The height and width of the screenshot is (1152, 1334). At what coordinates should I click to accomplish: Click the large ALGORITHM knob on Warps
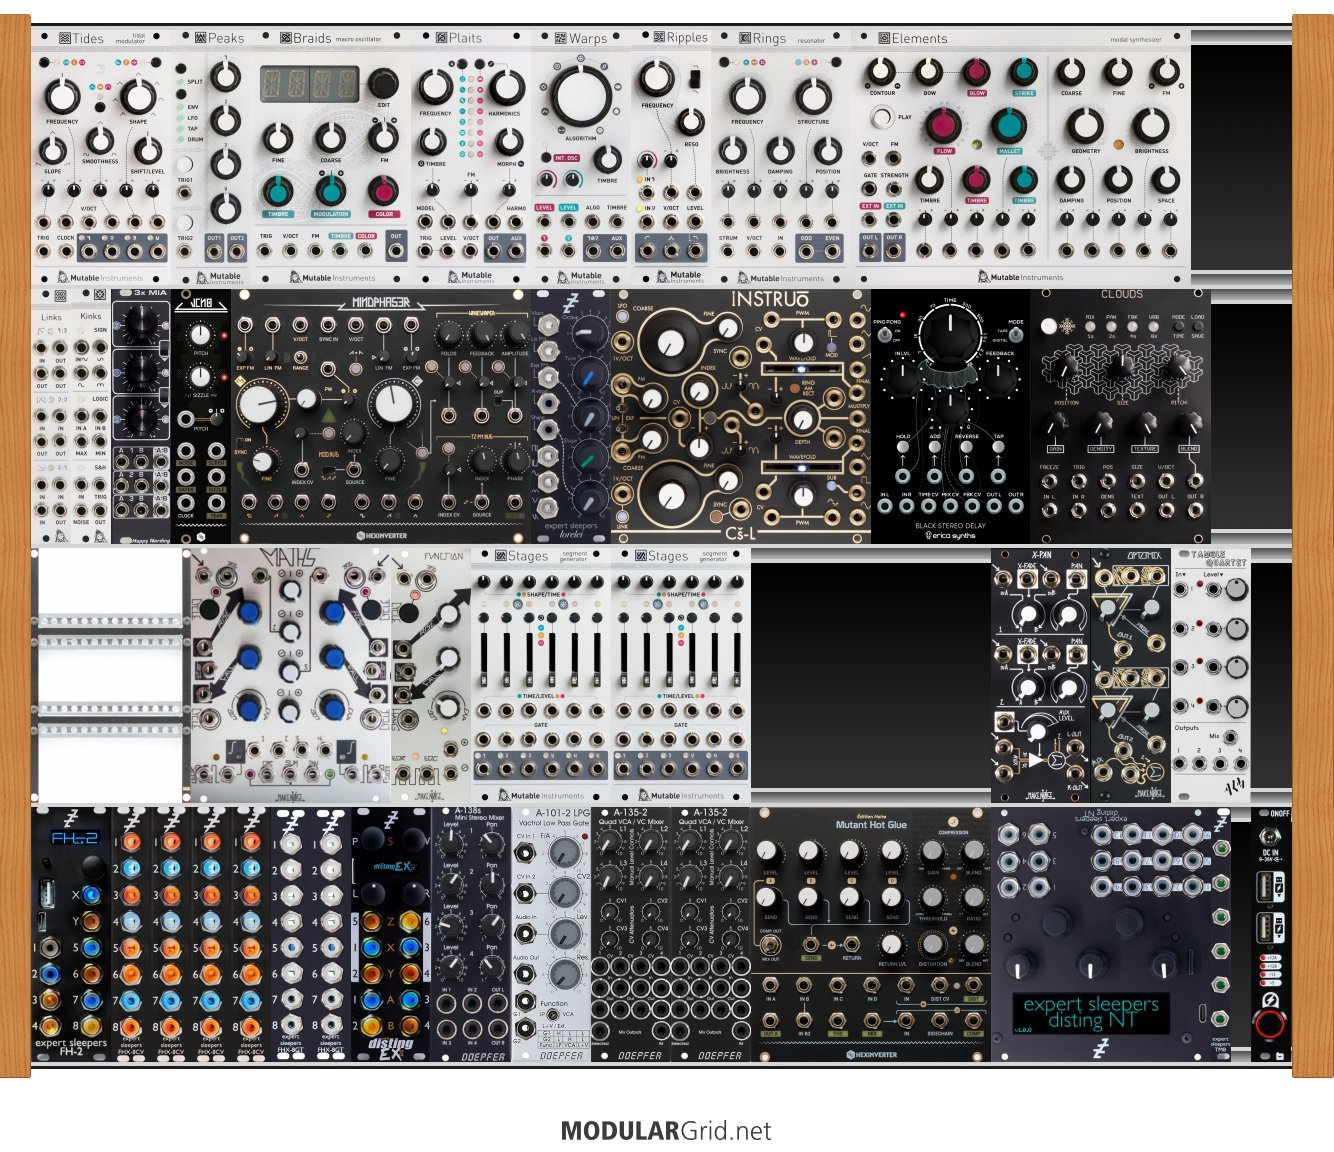[x=579, y=96]
